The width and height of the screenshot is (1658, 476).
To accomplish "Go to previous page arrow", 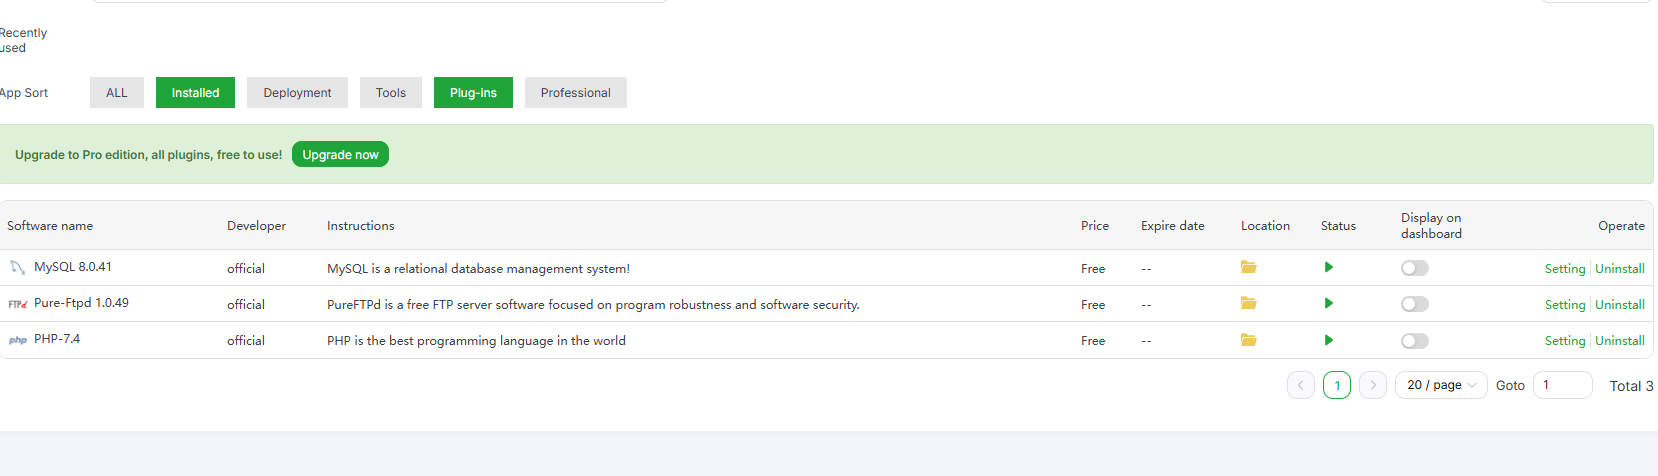I will pos(1301,385).
